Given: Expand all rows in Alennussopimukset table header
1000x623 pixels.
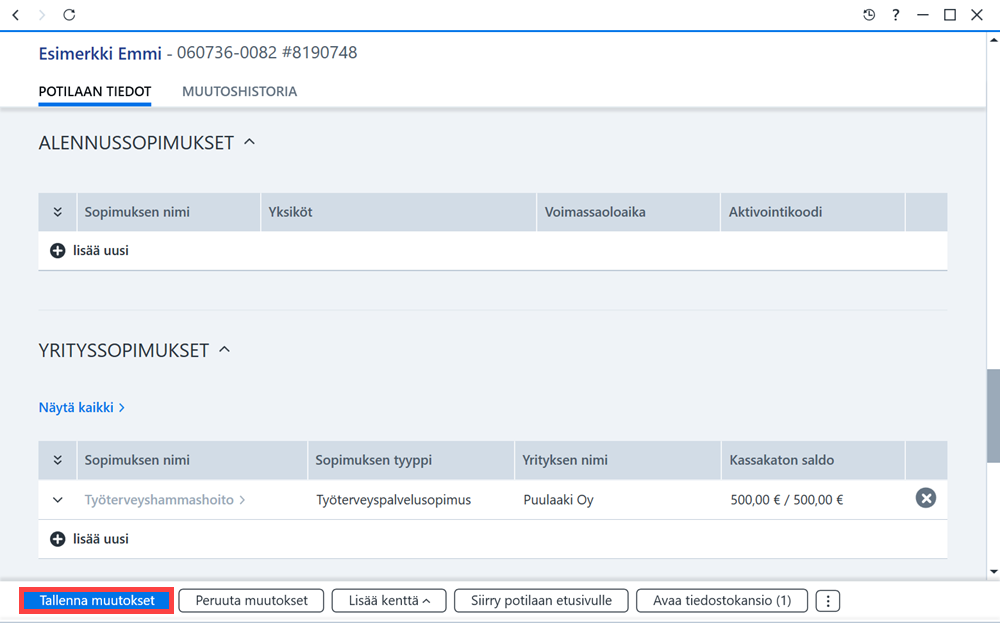Looking at the screenshot, I should point(57,212).
